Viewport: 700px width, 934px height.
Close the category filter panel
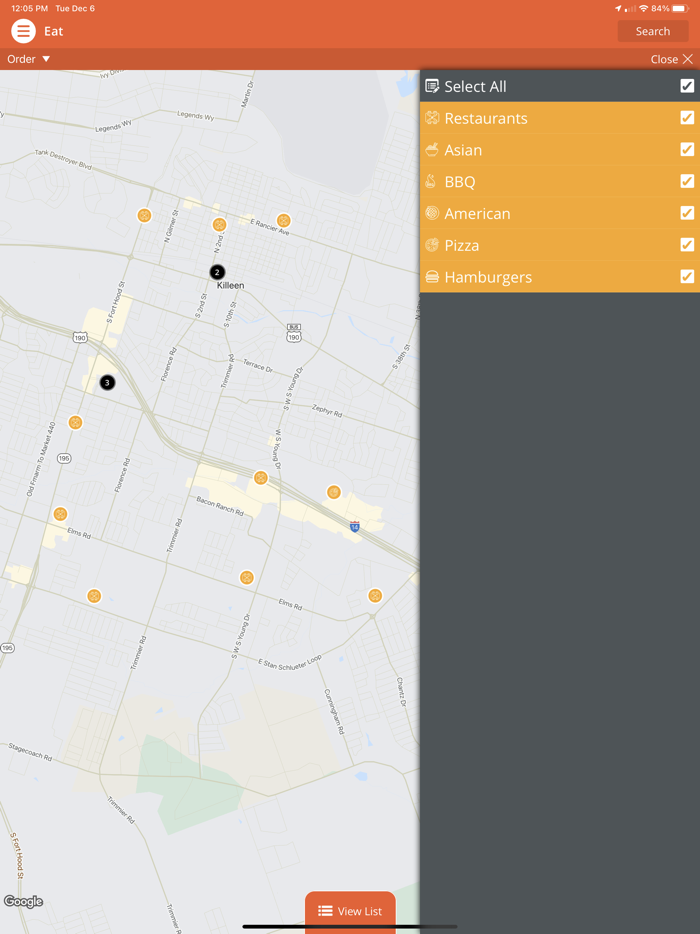point(671,59)
